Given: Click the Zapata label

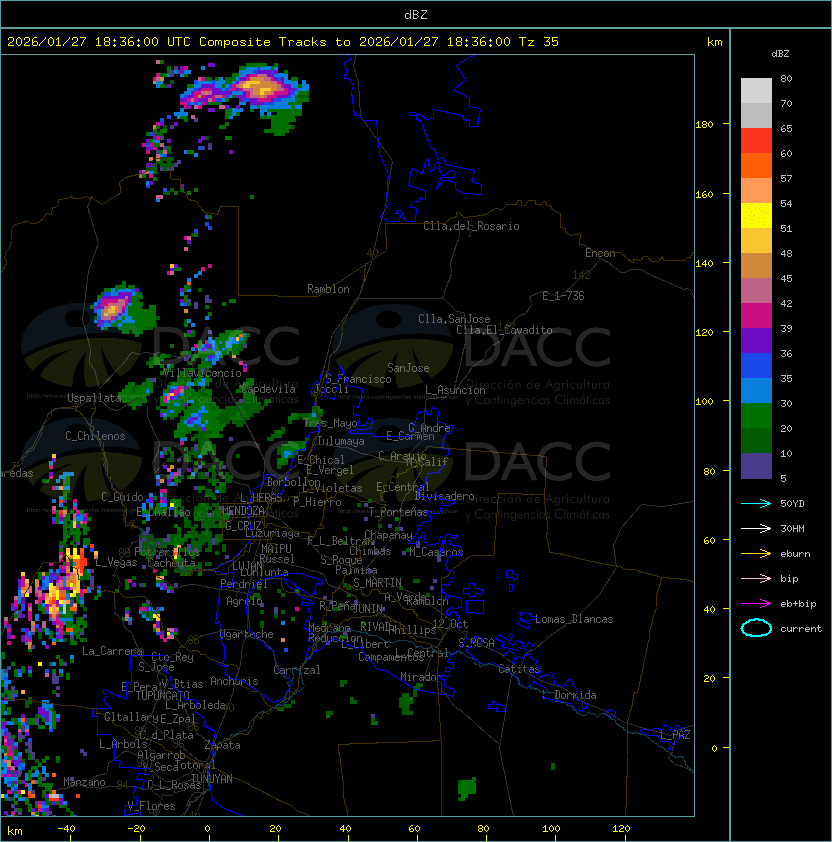Looking at the screenshot, I should pos(222,745).
